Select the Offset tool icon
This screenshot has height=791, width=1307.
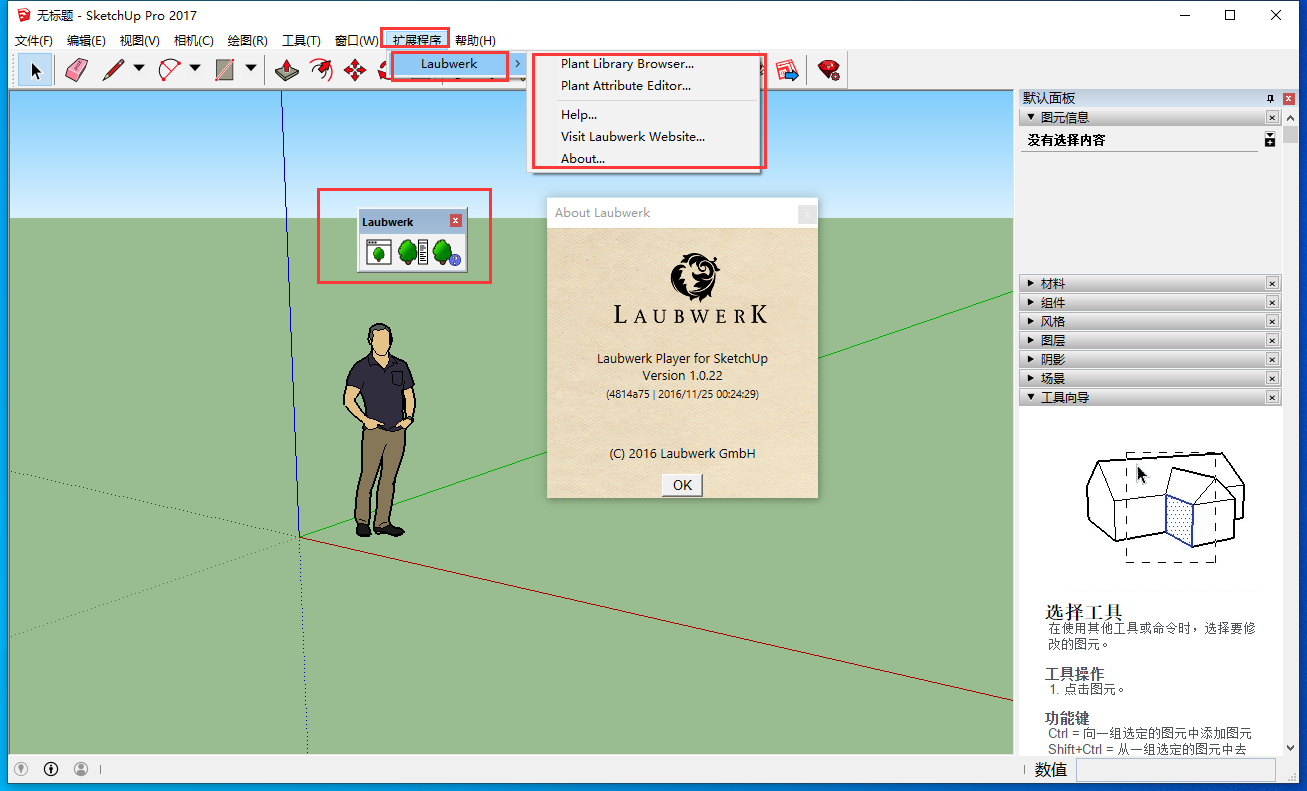[x=321, y=70]
